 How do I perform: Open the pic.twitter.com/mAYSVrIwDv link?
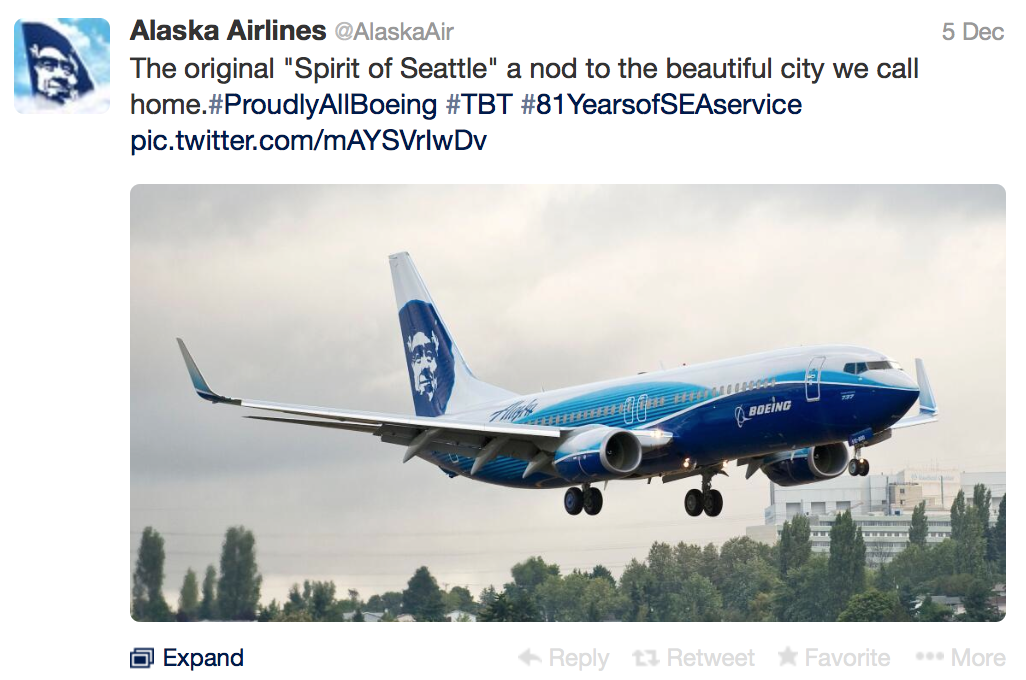[308, 140]
